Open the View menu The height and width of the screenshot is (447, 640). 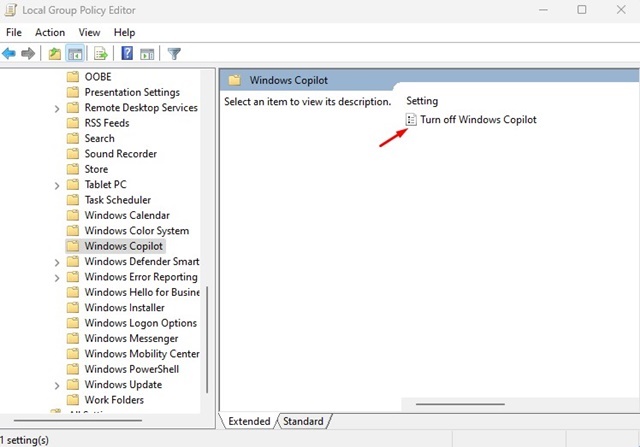[89, 32]
